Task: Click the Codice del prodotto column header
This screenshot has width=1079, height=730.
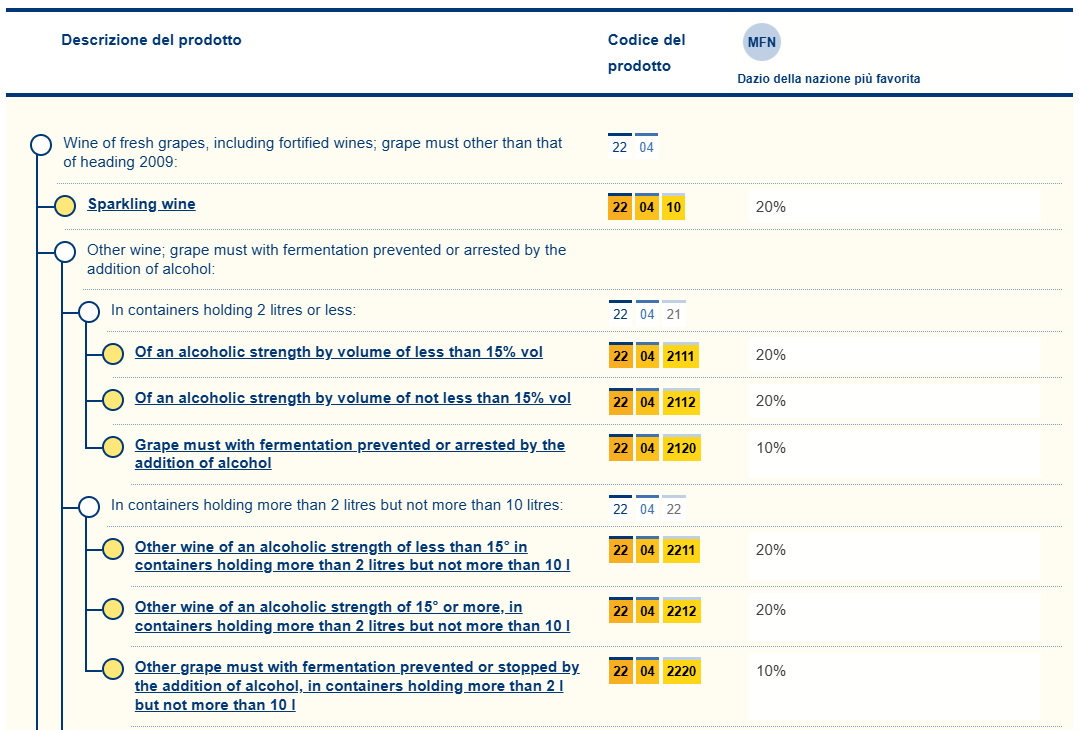Action: (646, 53)
